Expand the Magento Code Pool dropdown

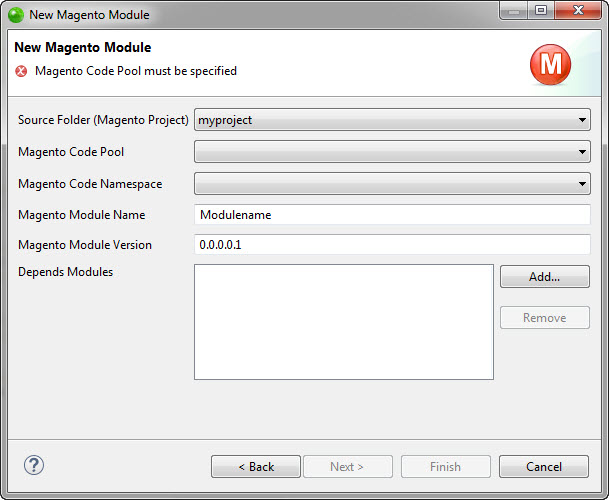coord(392,152)
